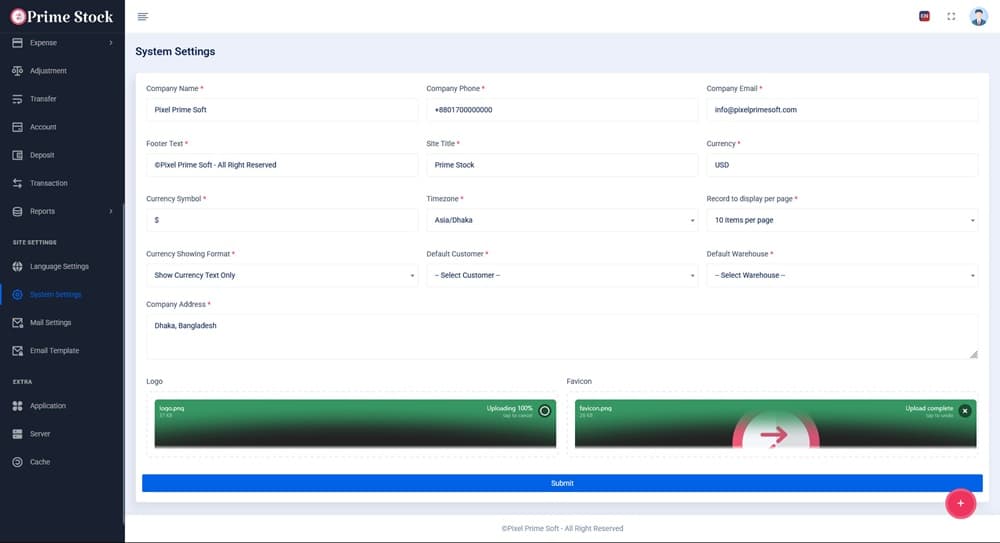
Task: Click the Currency input showing USD
Action: pyautogui.click(x=842, y=165)
